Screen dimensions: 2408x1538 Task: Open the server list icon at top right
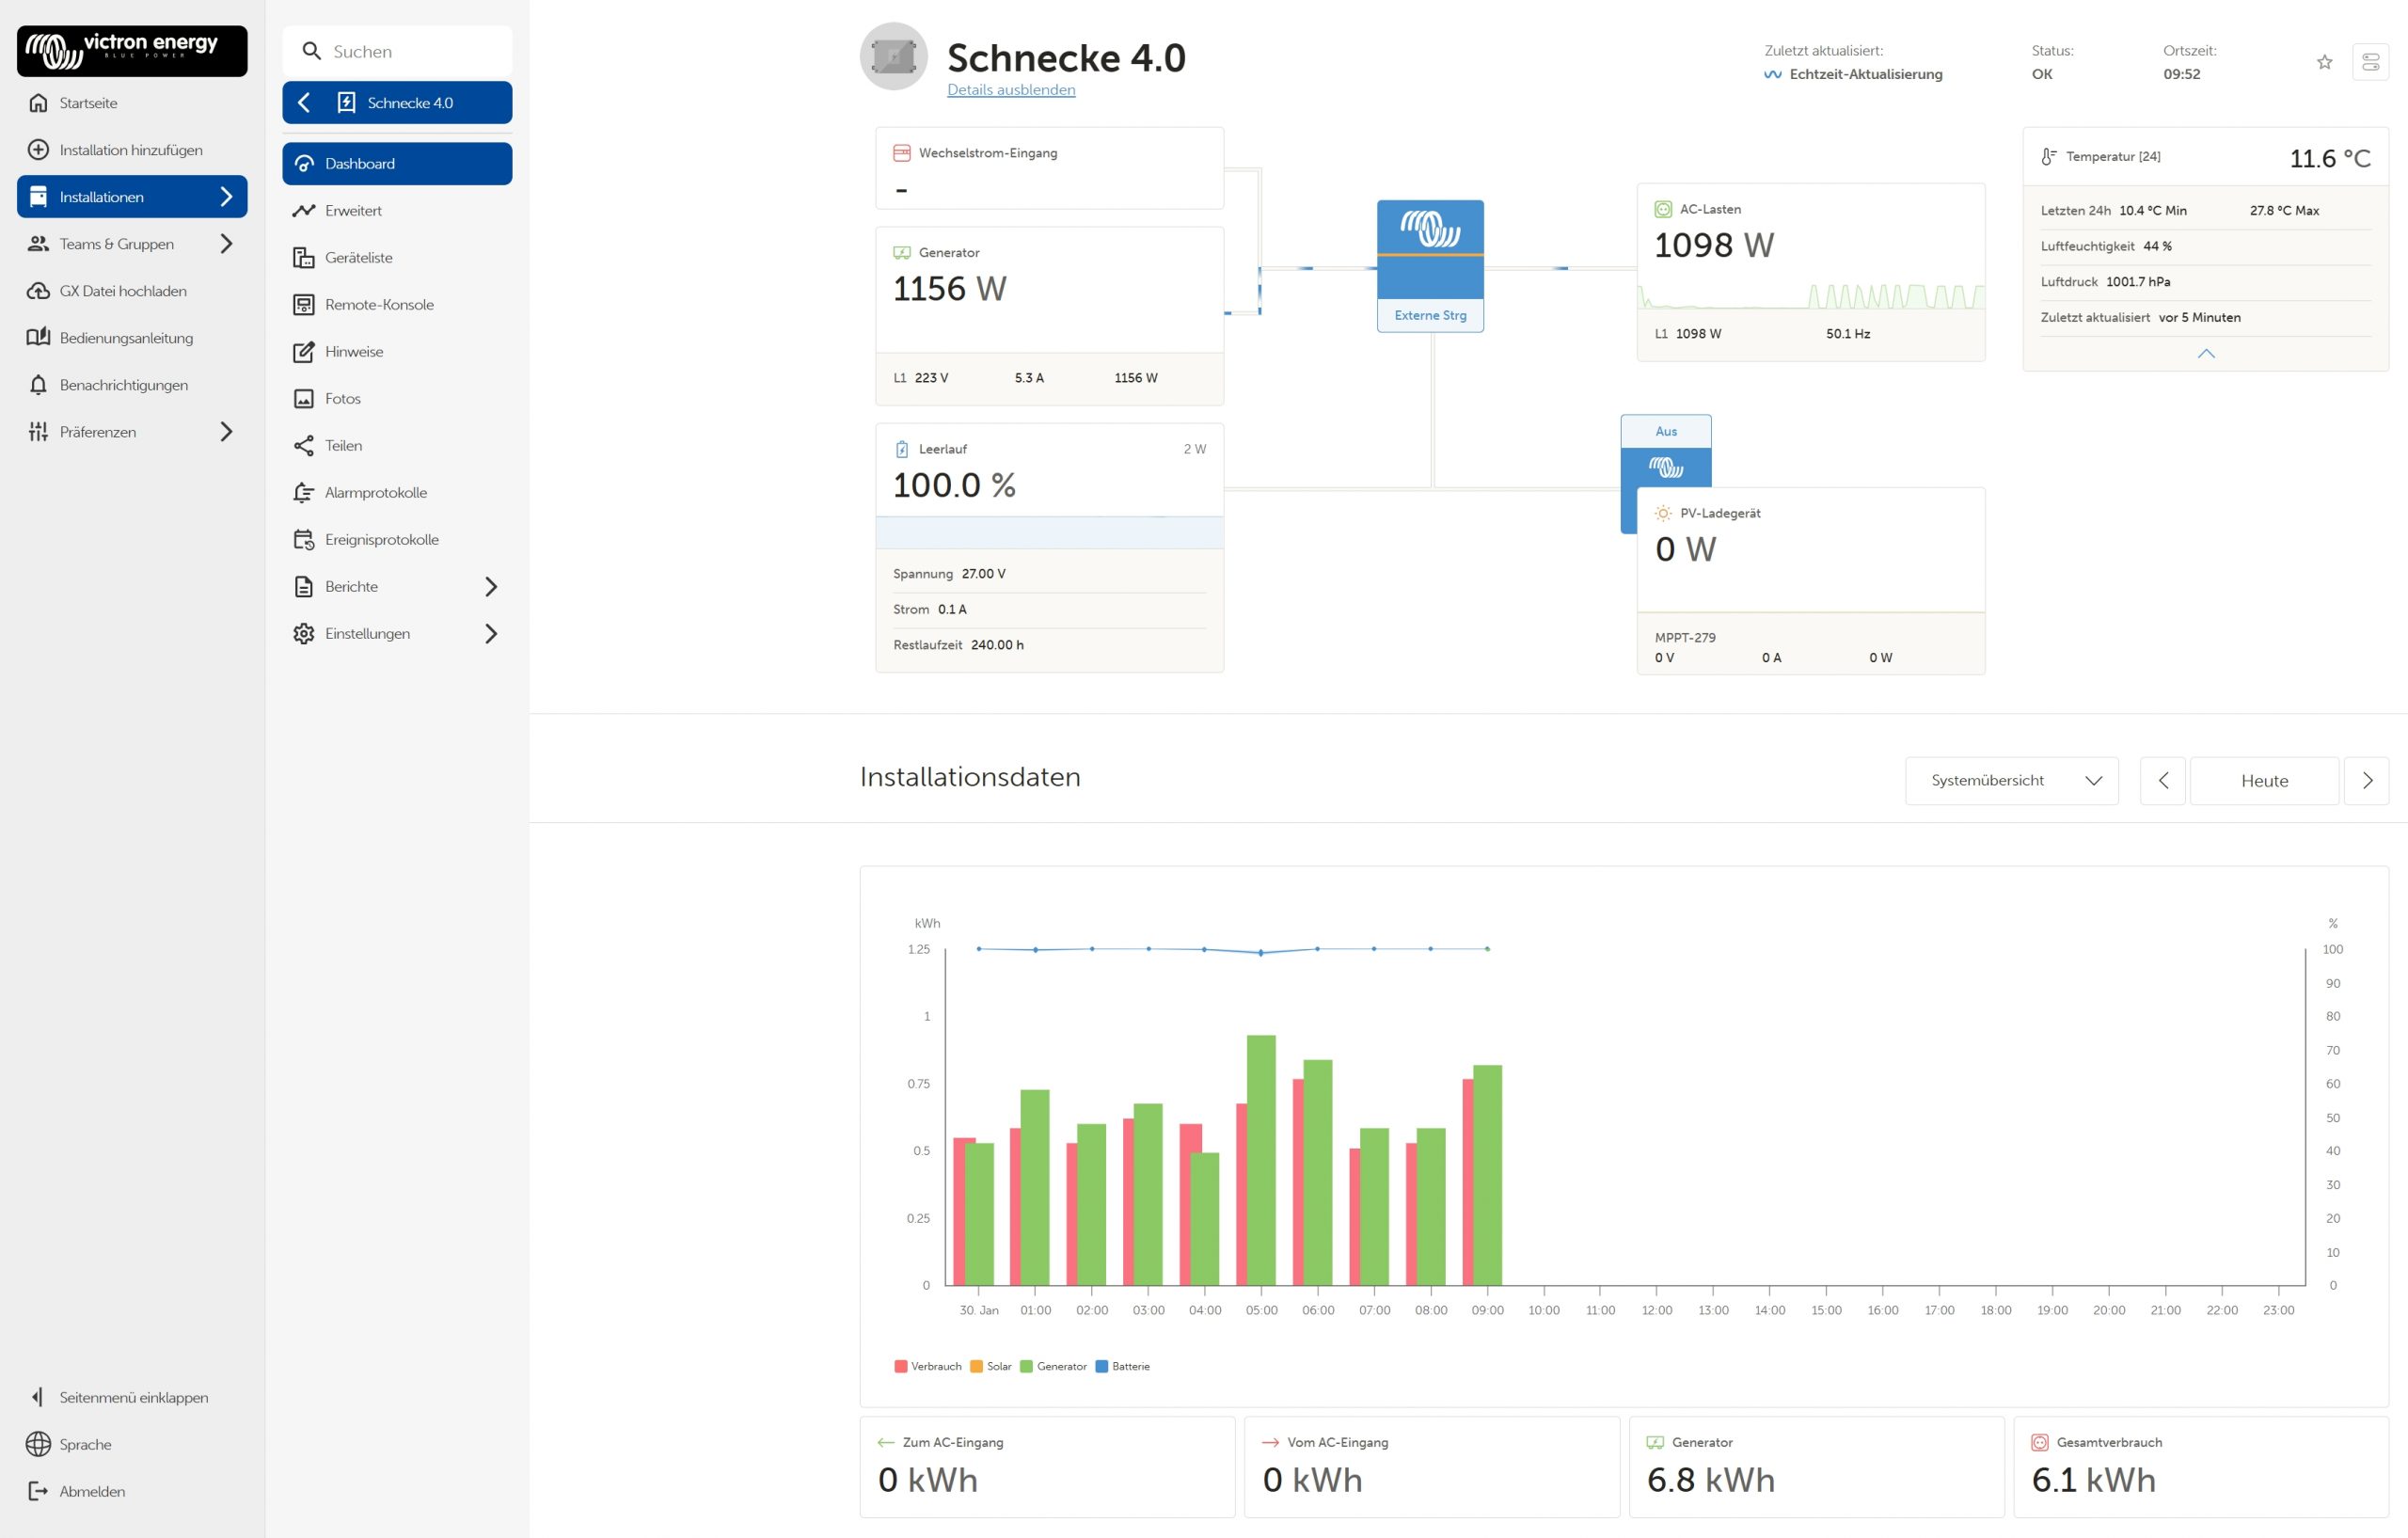tap(2370, 62)
